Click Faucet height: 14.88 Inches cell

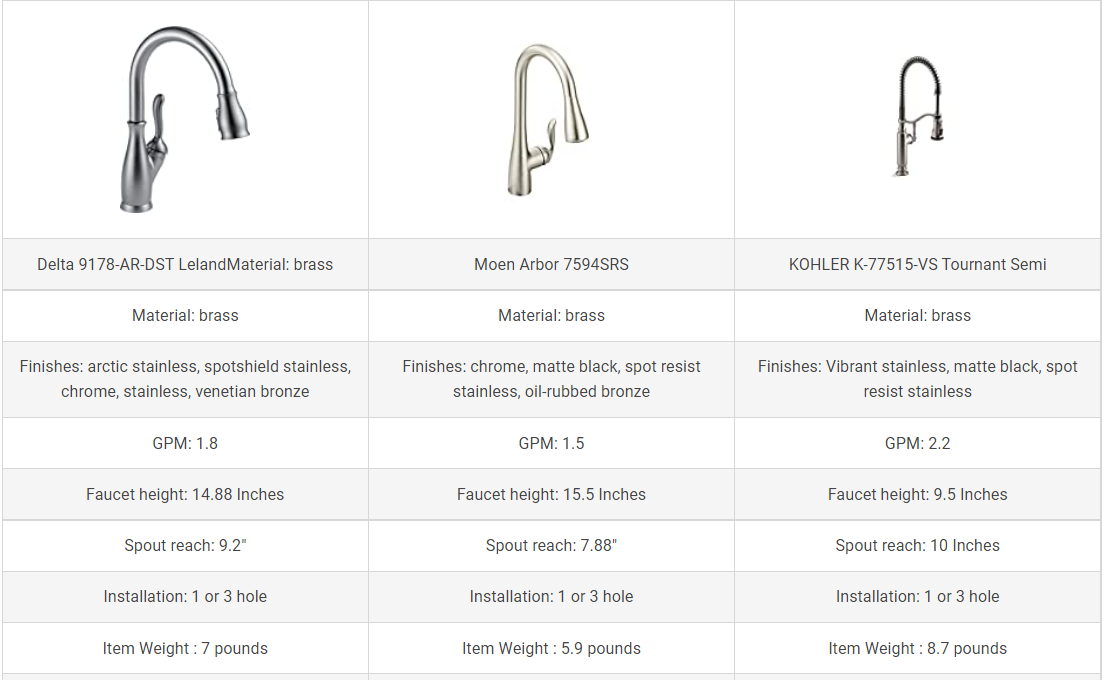[185, 495]
